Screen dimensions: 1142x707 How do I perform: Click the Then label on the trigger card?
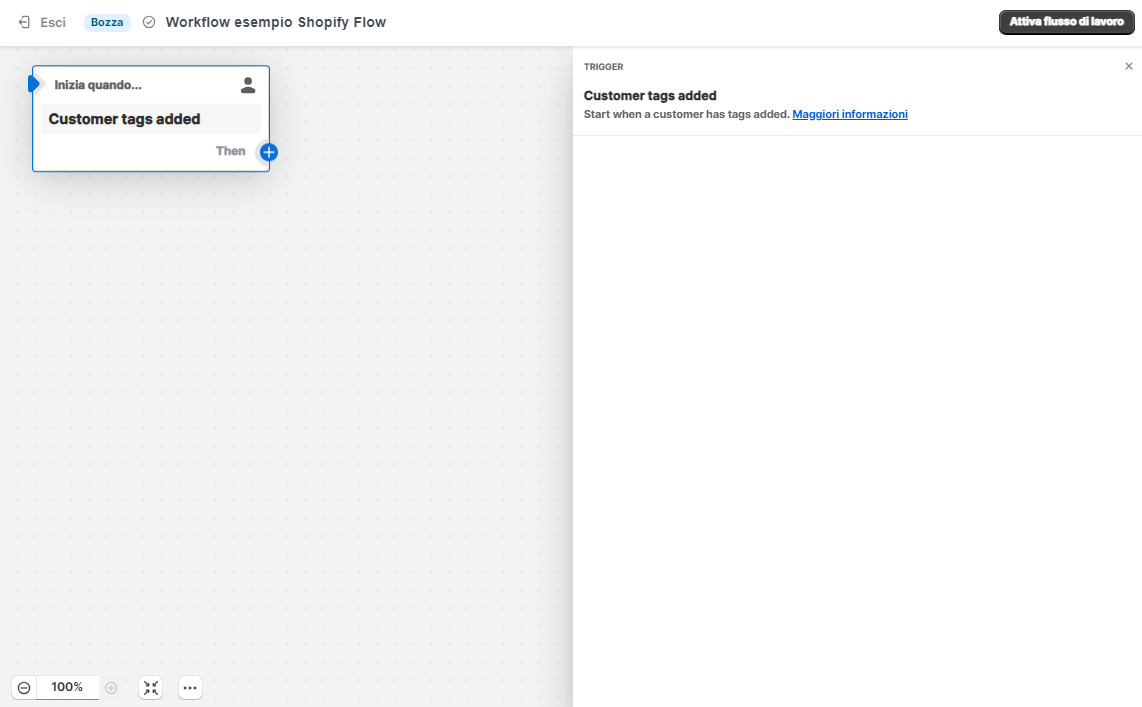click(x=230, y=151)
